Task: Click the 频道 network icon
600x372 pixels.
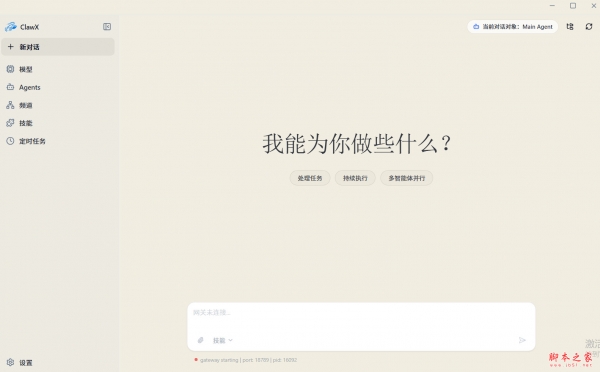Action: (10, 105)
